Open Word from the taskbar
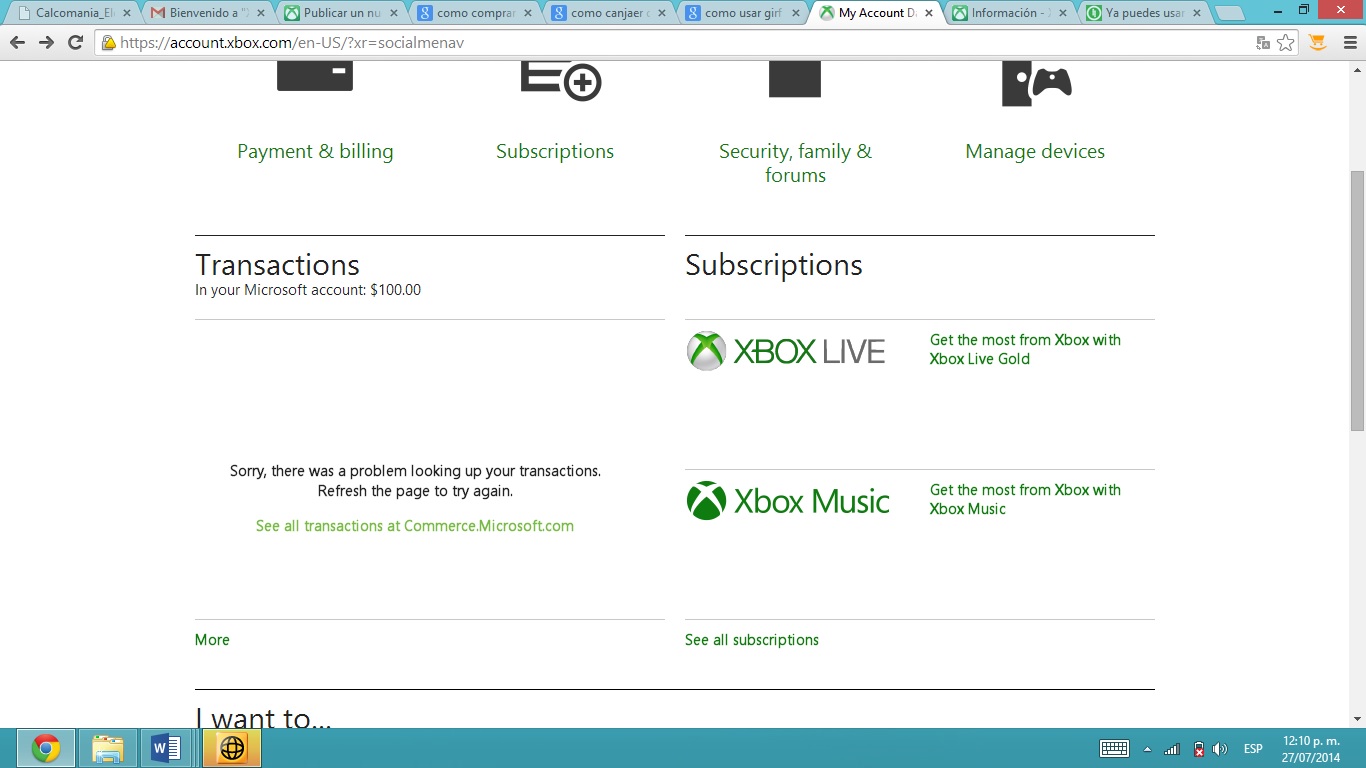Image resolution: width=1366 pixels, height=768 pixels. [166, 748]
